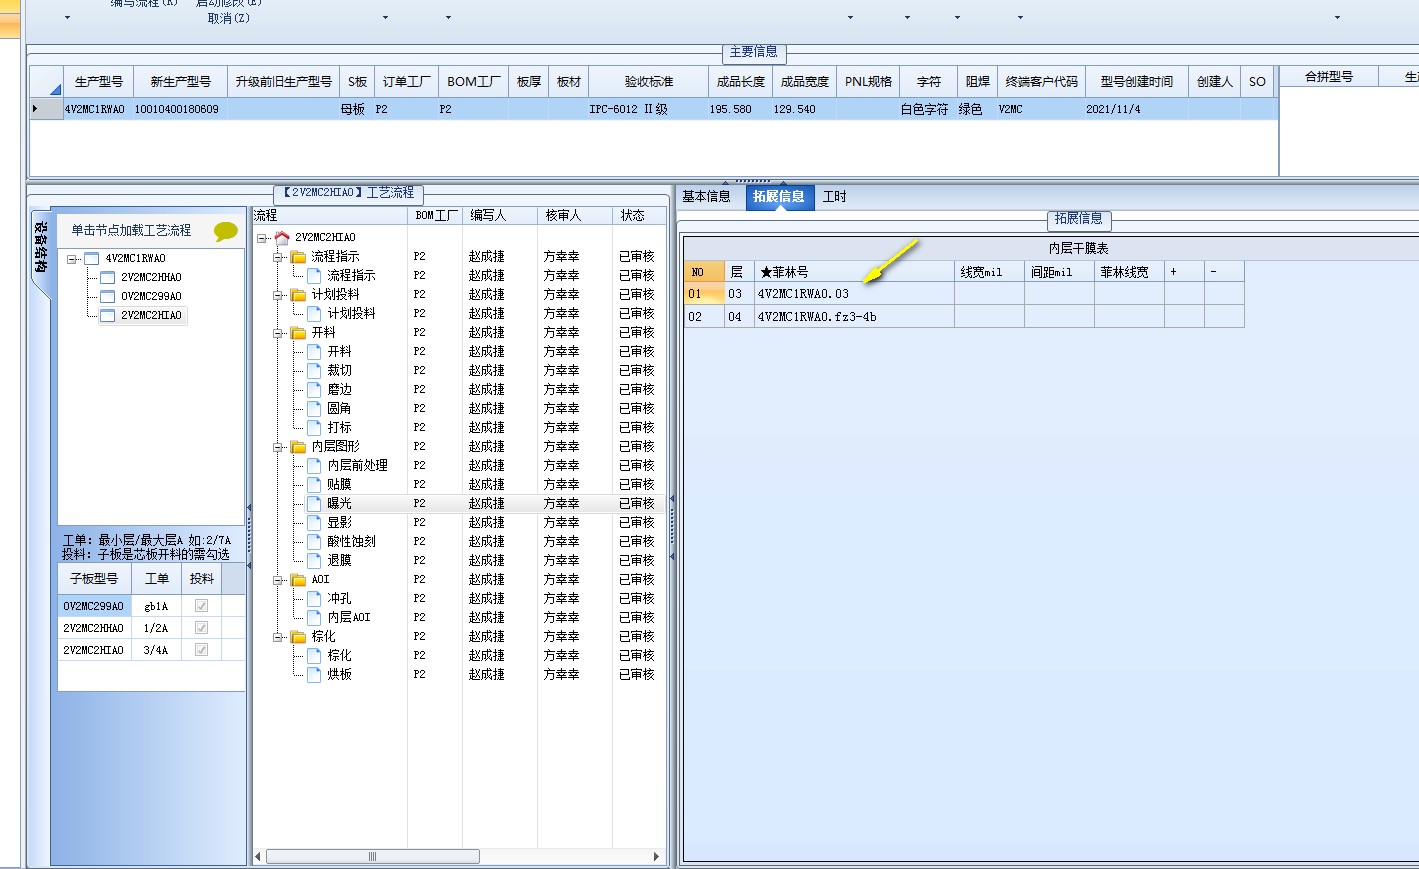
Task: Click the cell IPC-6012 II级
Action: 649,110
